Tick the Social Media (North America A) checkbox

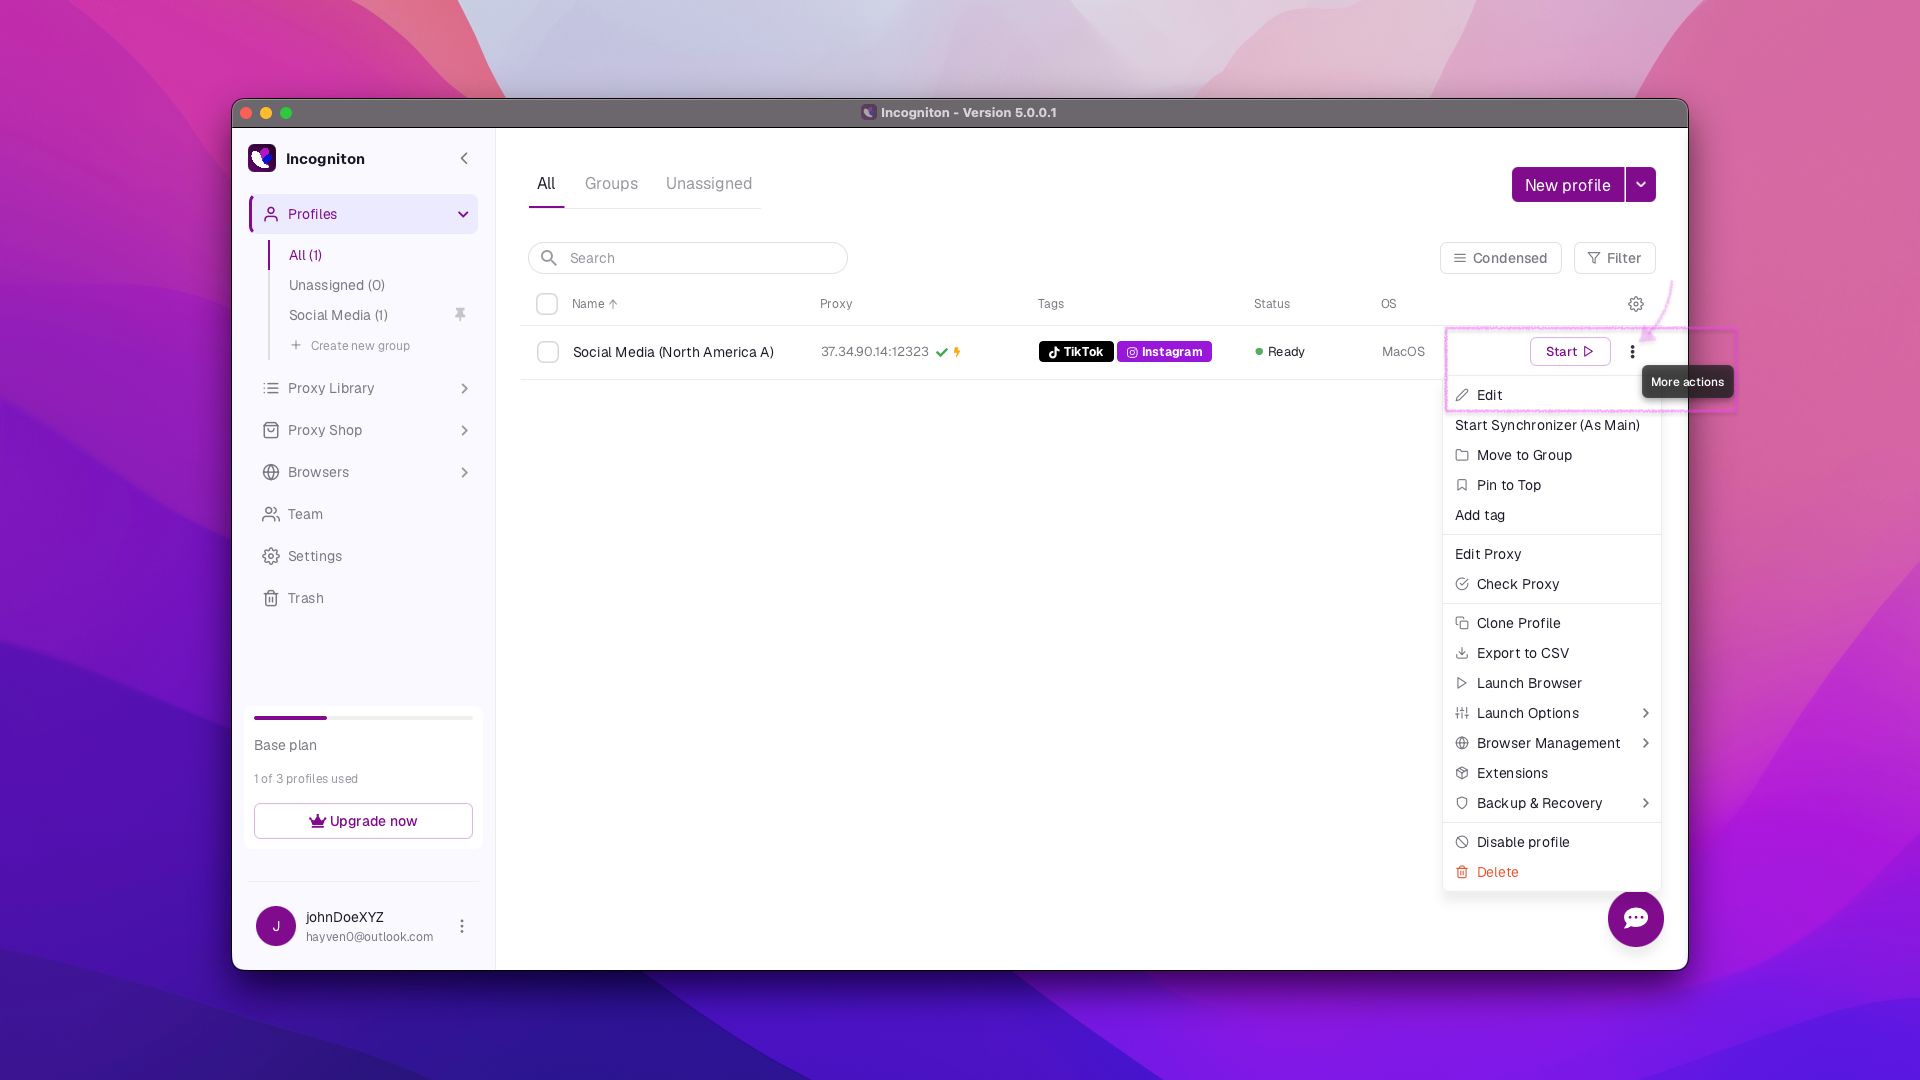[548, 352]
